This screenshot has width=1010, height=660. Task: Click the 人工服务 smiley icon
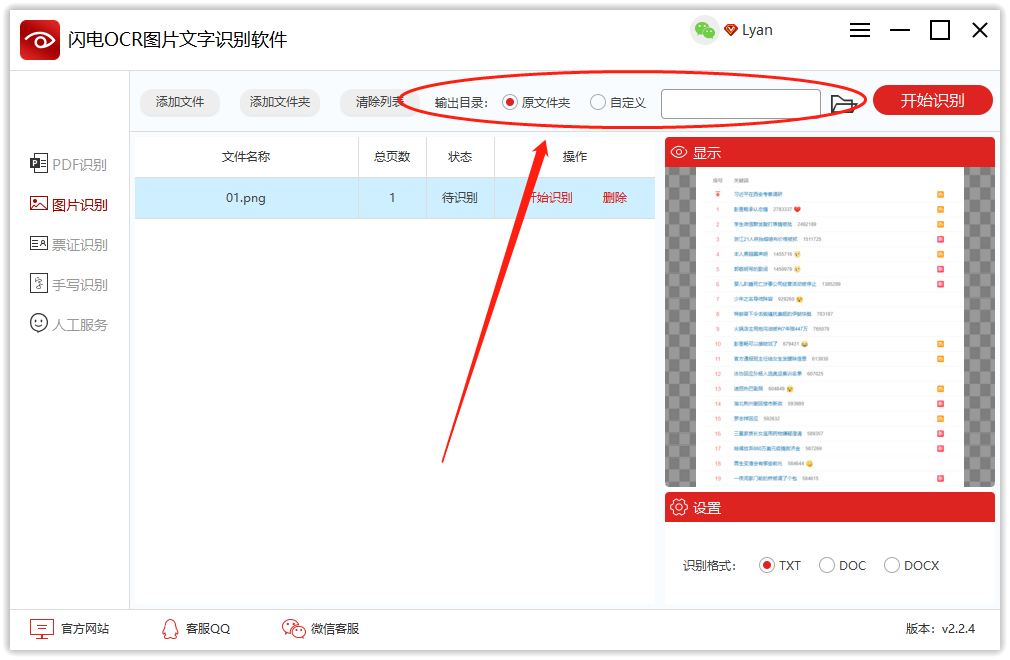point(39,323)
